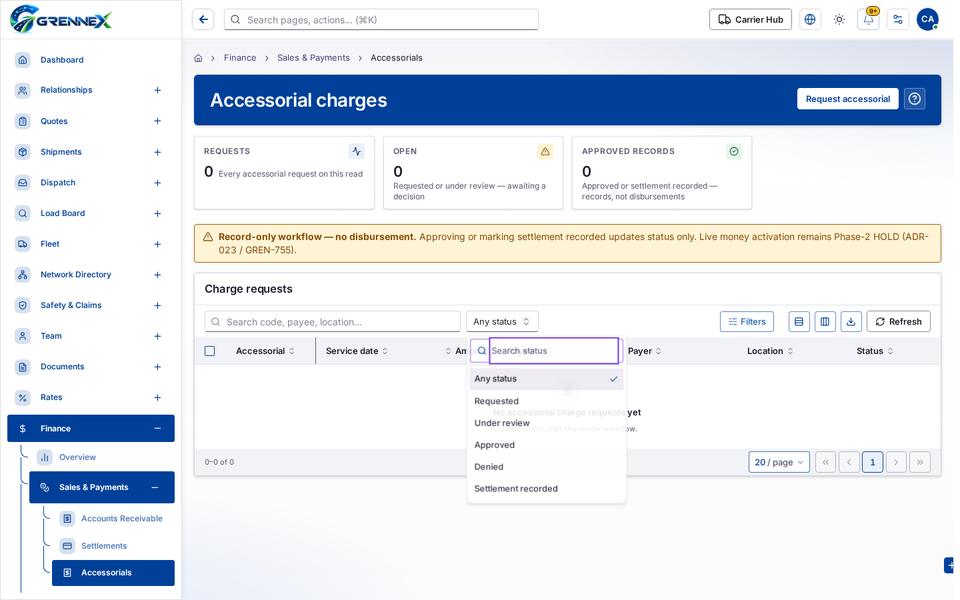Open the Any status dropdown
The height and width of the screenshot is (600, 960).
pos(502,321)
